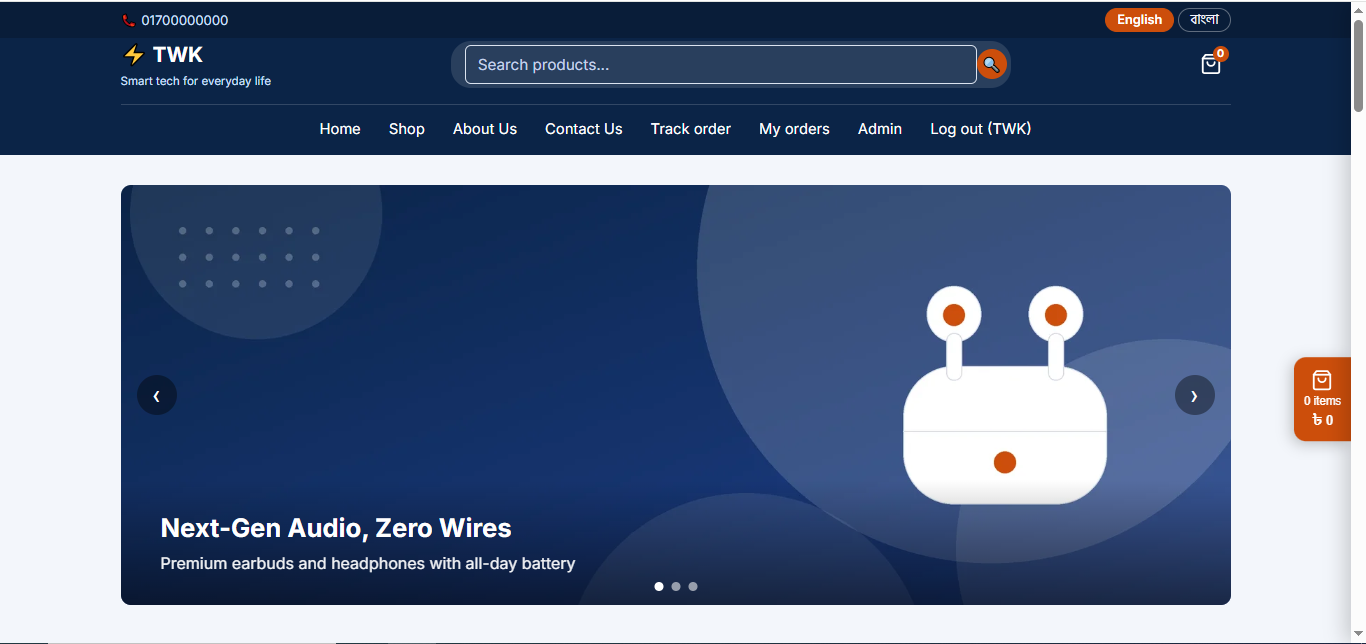The height and width of the screenshot is (644, 1366).
Task: Click the cart badge count
Action: [x=1221, y=54]
